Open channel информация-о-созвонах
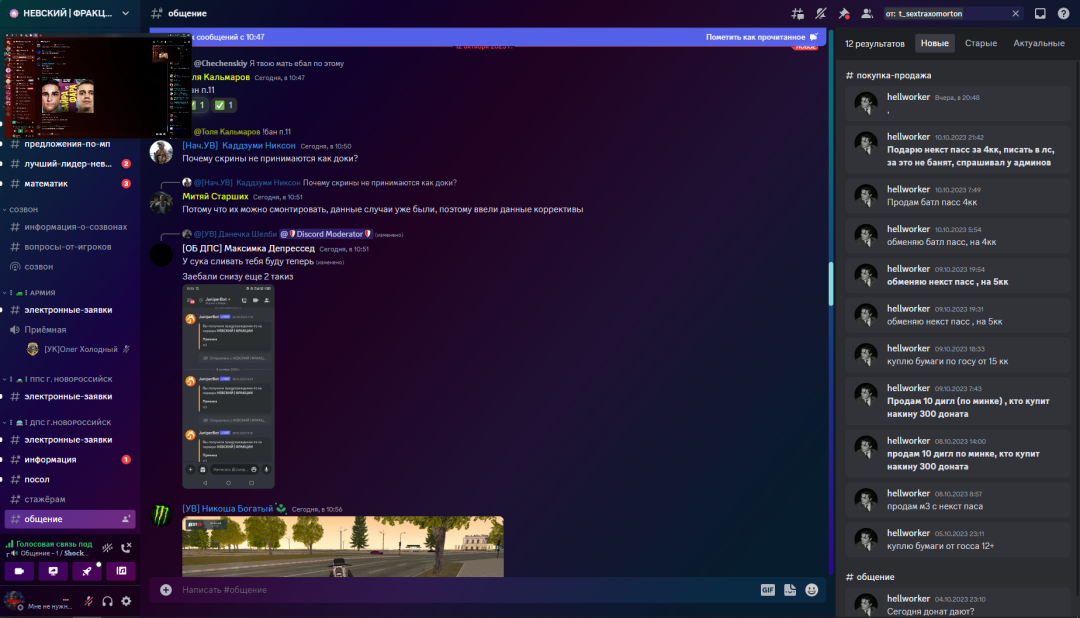The width and height of the screenshot is (1080, 618). pos(70,227)
